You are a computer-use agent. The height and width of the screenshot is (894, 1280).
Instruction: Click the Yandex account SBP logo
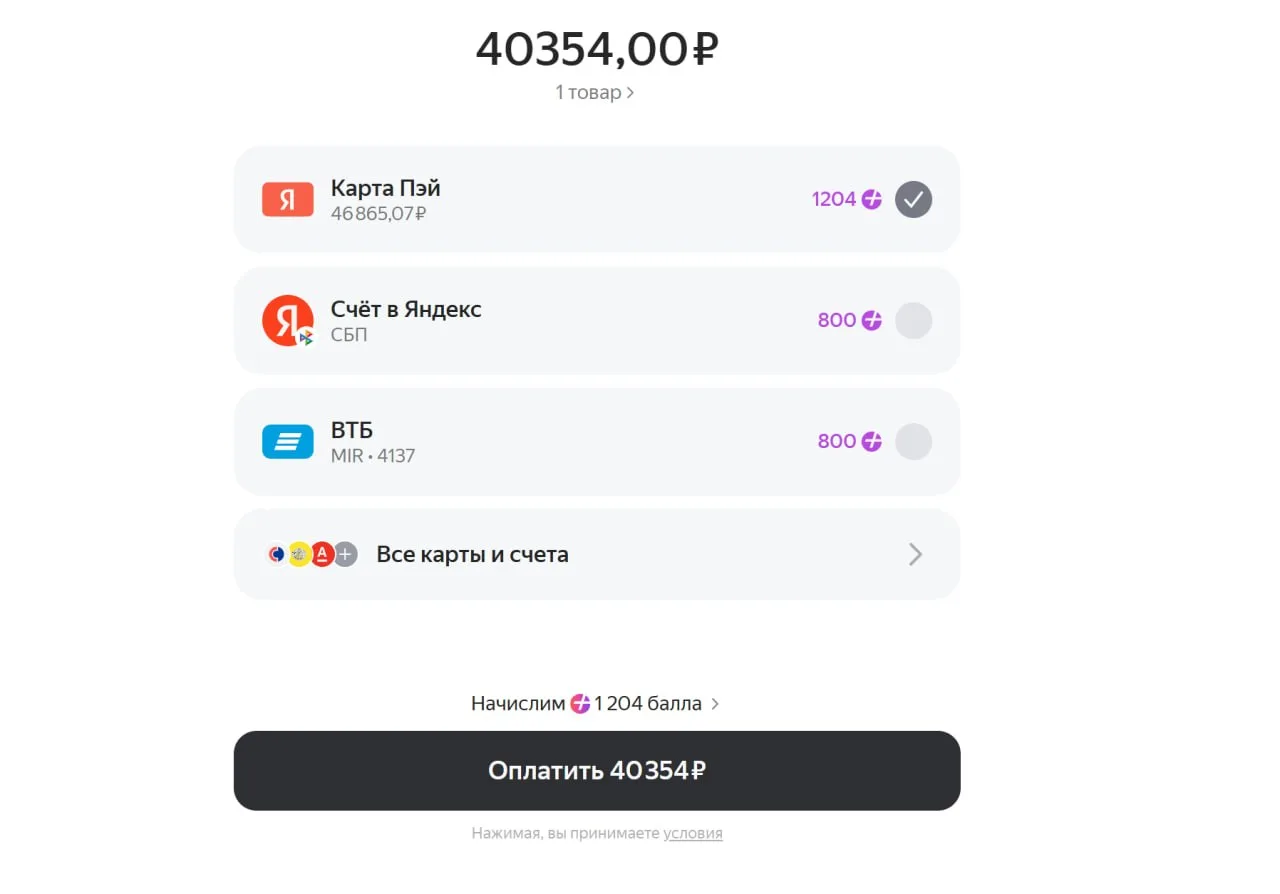288,321
